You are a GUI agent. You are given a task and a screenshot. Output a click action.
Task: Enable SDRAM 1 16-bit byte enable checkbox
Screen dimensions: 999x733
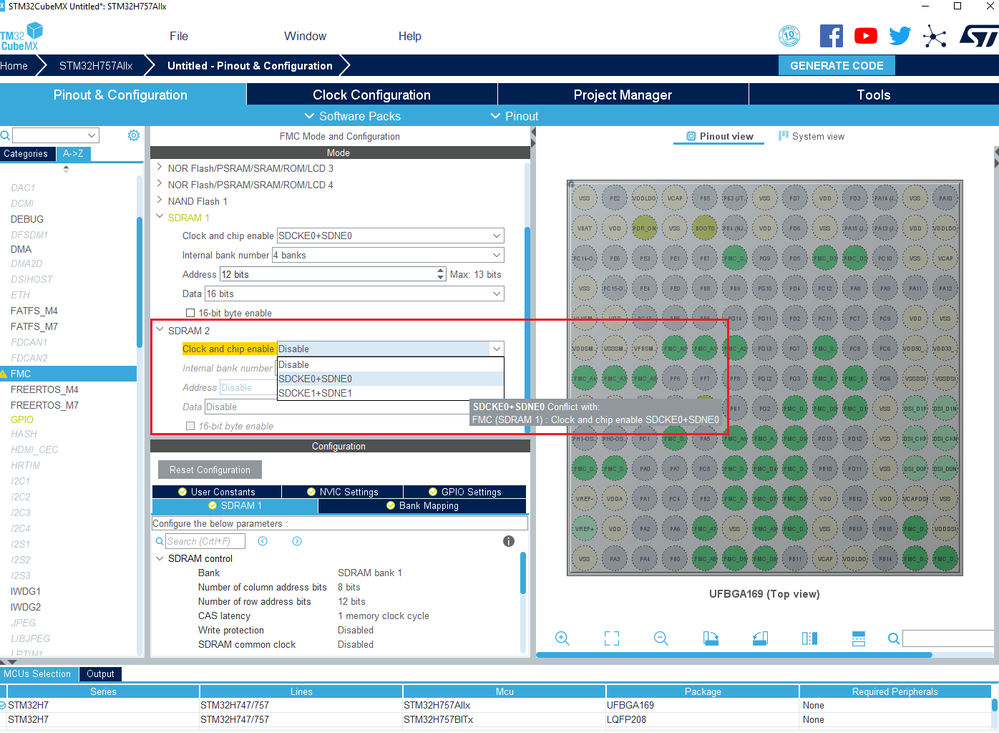coord(190,313)
